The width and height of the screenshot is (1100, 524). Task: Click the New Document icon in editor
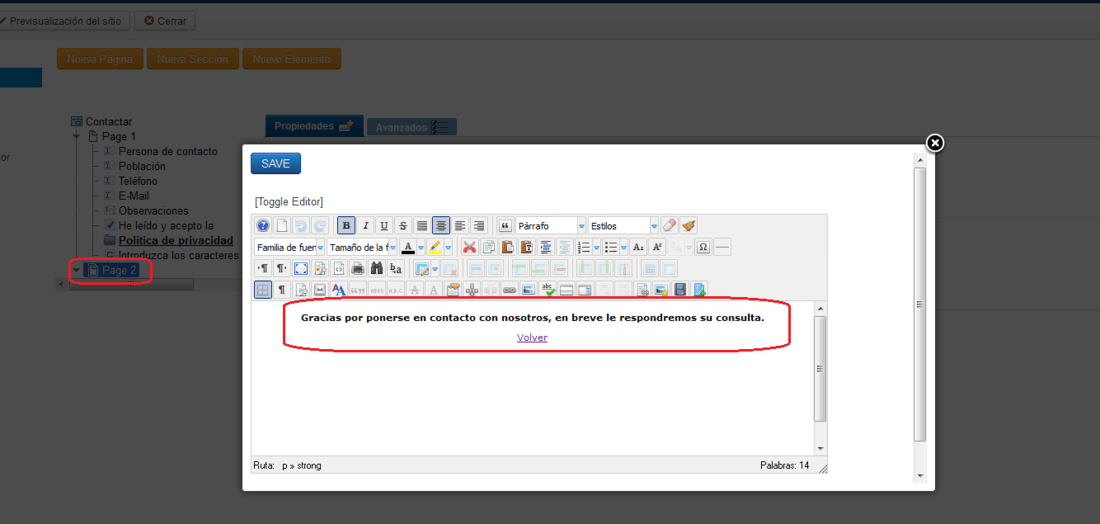(281, 226)
